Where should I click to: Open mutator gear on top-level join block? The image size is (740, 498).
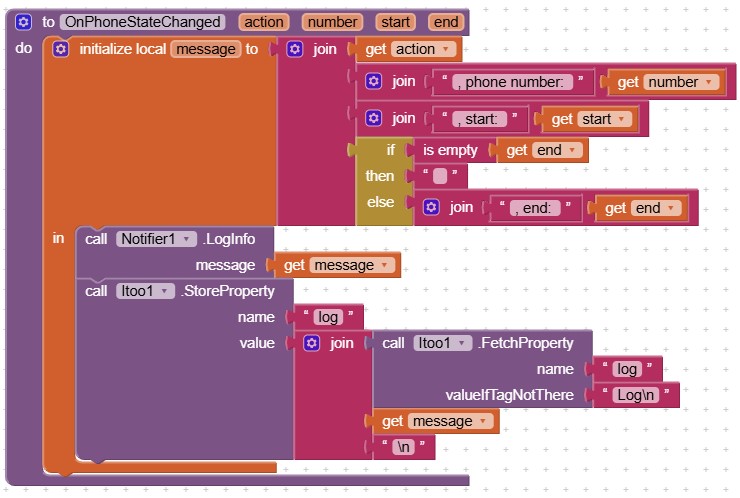[294, 49]
